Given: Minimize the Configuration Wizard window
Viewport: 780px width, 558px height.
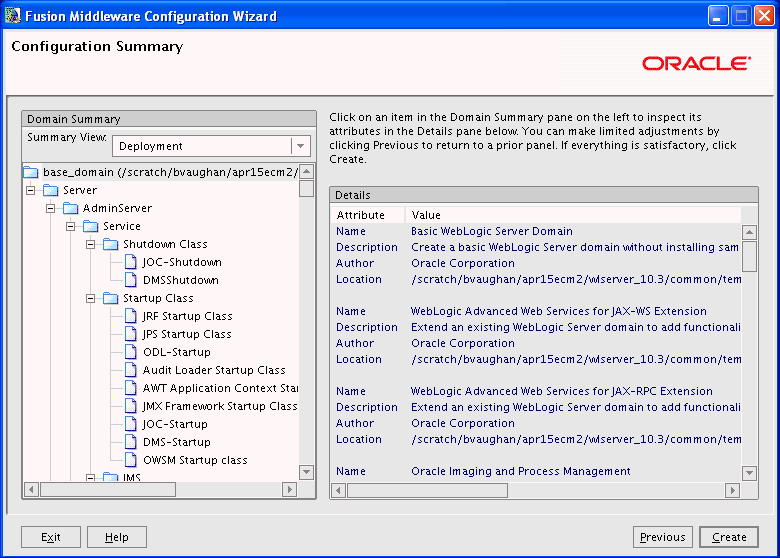Looking at the screenshot, I should 718,16.
